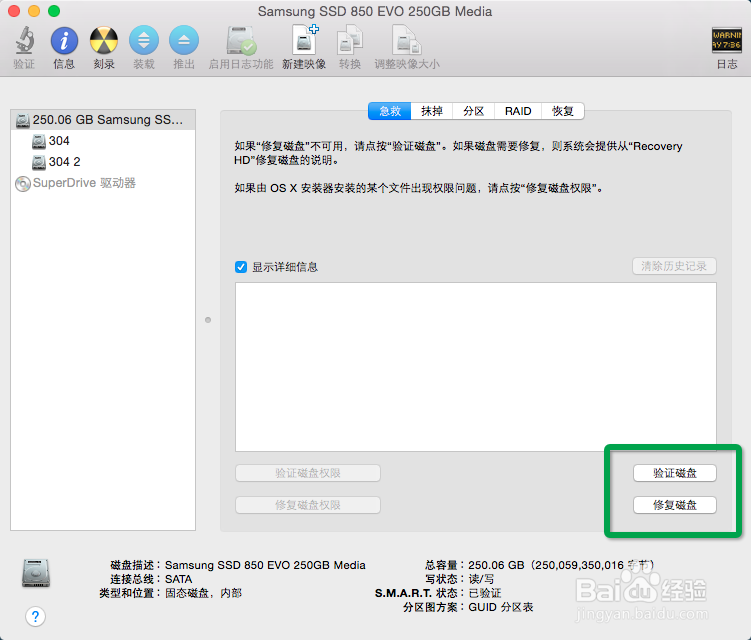Click the large hard disk icon in info footer

(36, 573)
